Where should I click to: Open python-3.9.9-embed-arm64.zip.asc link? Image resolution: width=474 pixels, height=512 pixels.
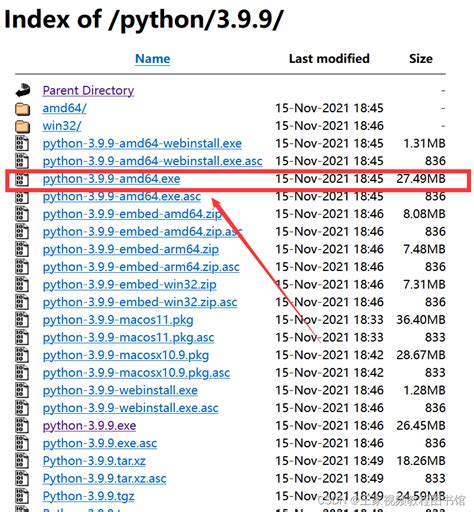141,267
